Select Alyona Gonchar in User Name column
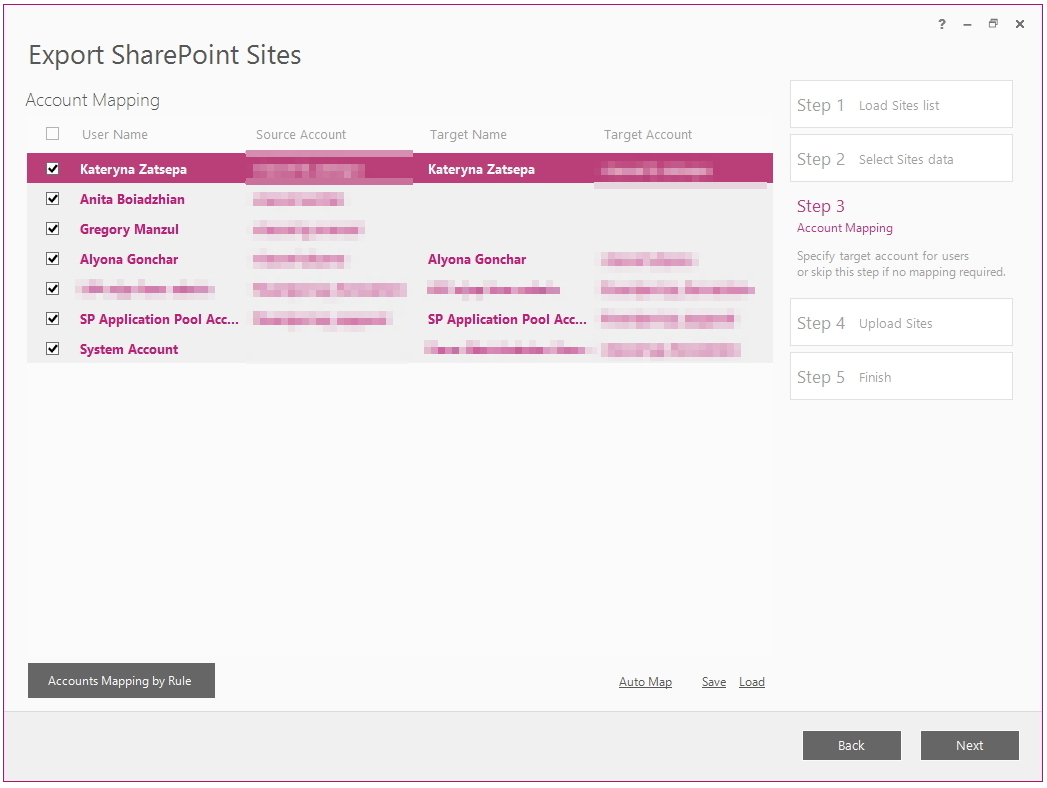This screenshot has height=788, width=1047. coord(129,259)
